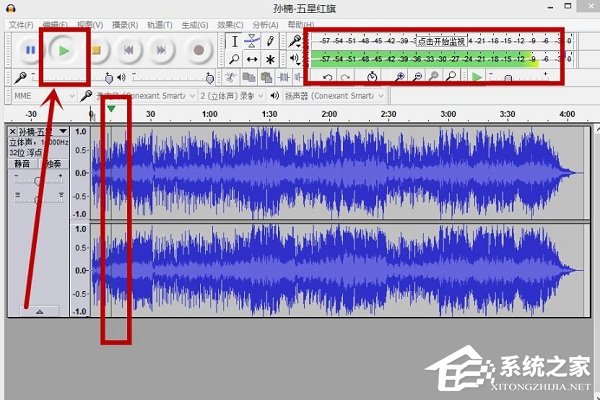Select the Draw pencil tool
Screen dimensions: 600x400
[x=270, y=41]
